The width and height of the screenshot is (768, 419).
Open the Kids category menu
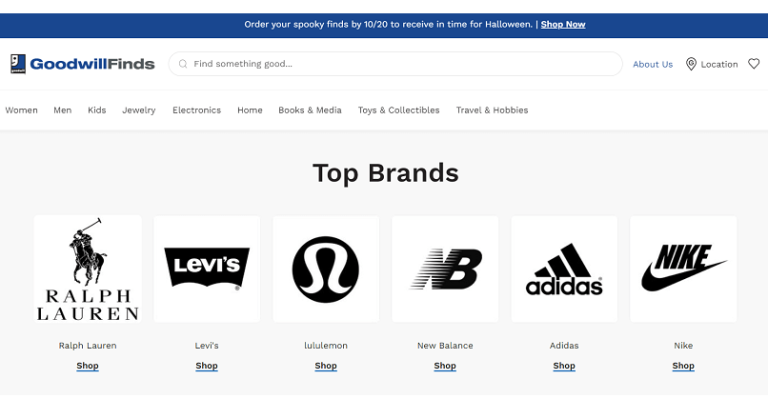96,110
